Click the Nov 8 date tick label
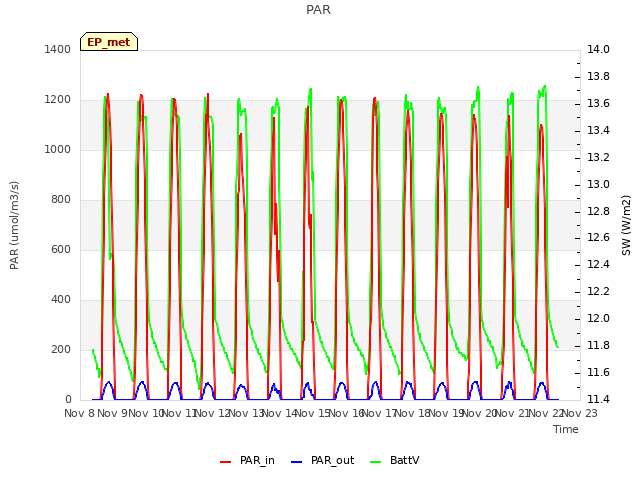Image resolution: width=640 pixels, height=480 pixels. (x=80, y=413)
